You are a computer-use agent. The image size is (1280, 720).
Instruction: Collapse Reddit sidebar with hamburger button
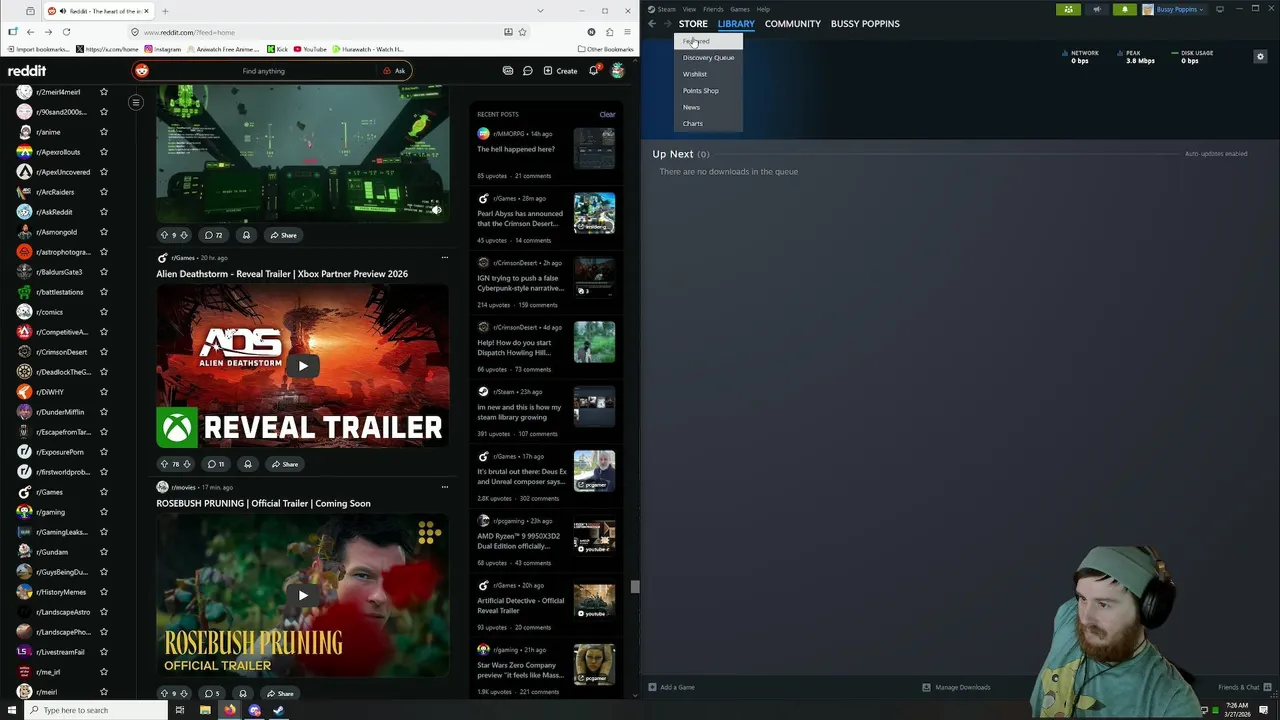[136, 102]
